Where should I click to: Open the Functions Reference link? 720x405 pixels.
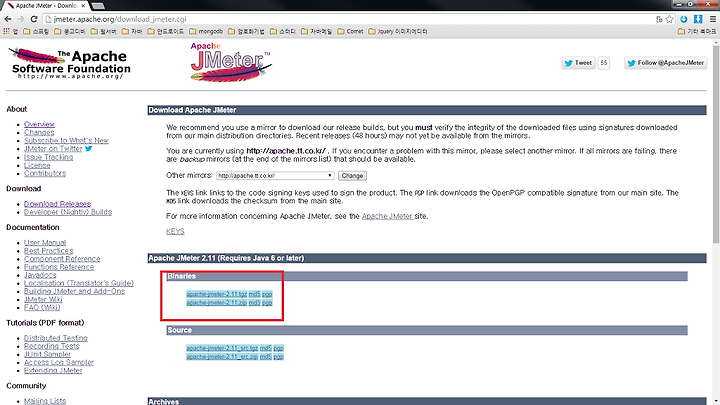click(x=59, y=267)
